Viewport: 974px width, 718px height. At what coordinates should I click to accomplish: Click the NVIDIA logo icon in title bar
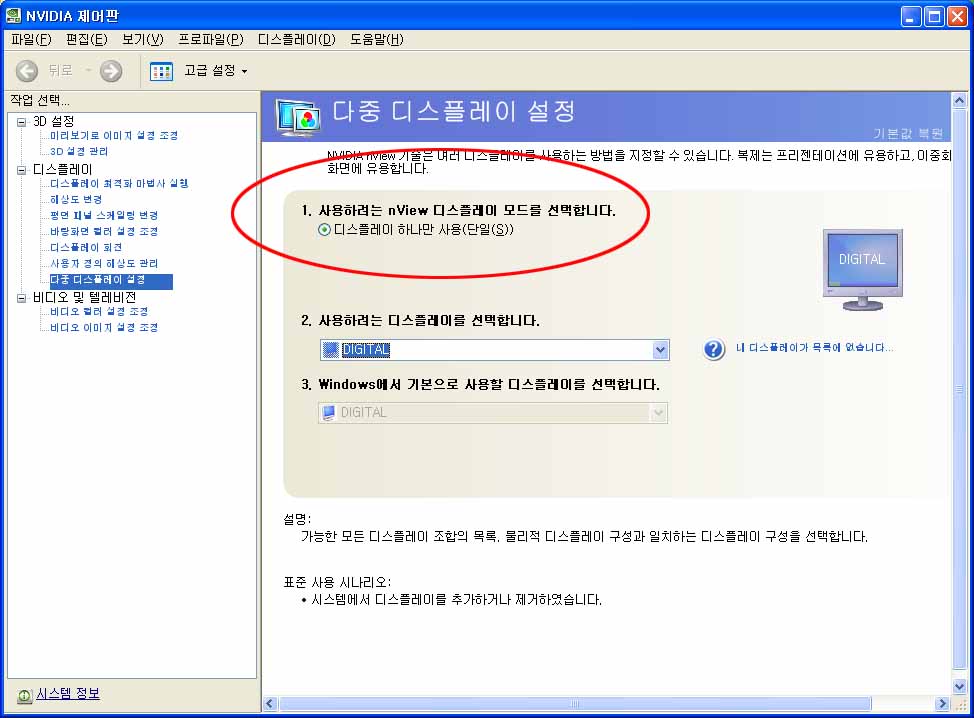point(13,16)
